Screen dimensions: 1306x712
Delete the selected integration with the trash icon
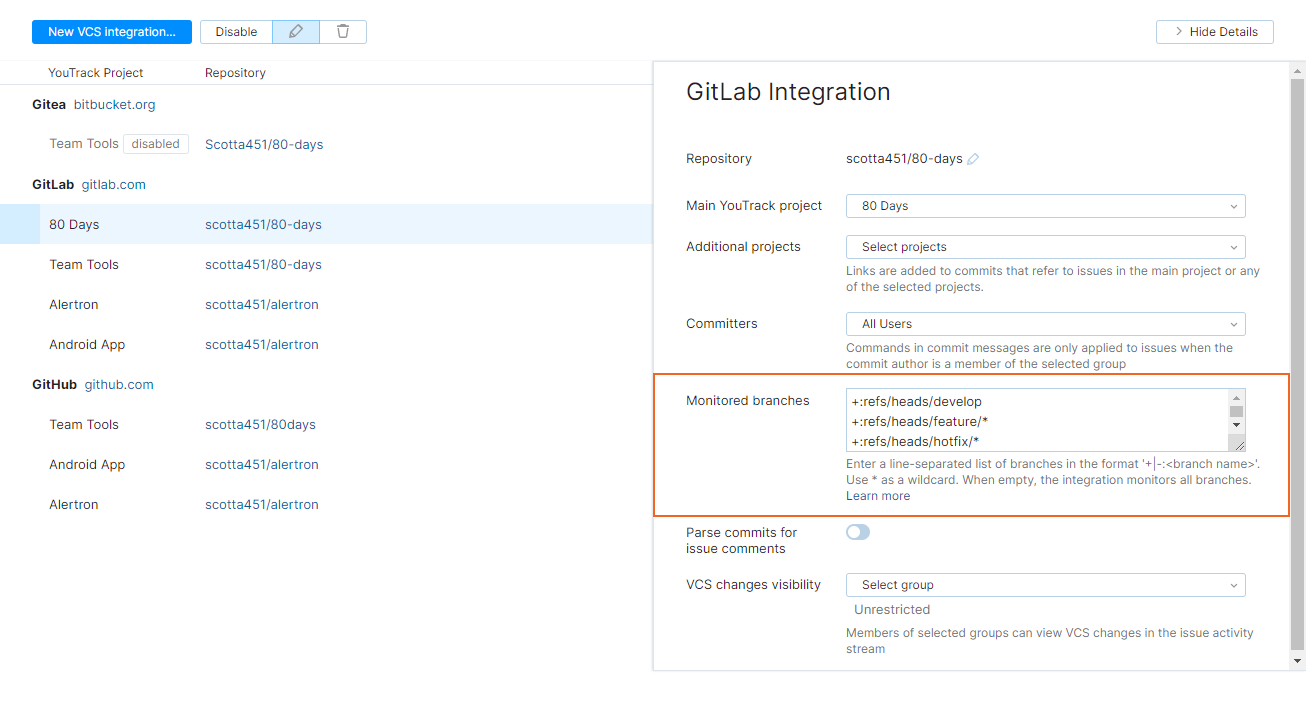343,31
